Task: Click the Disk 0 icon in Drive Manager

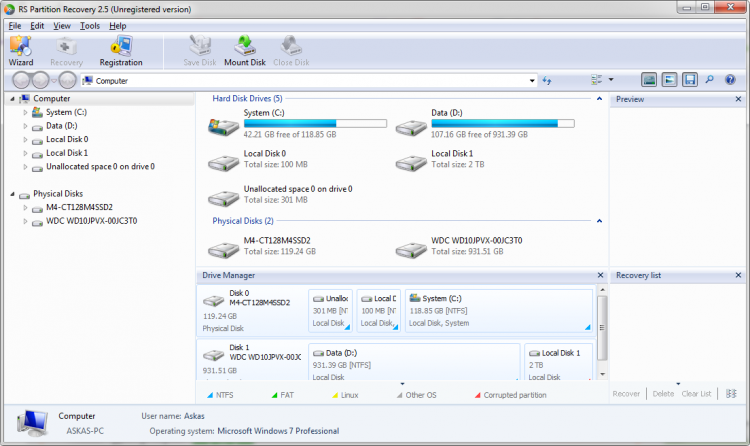Action: 213,301
